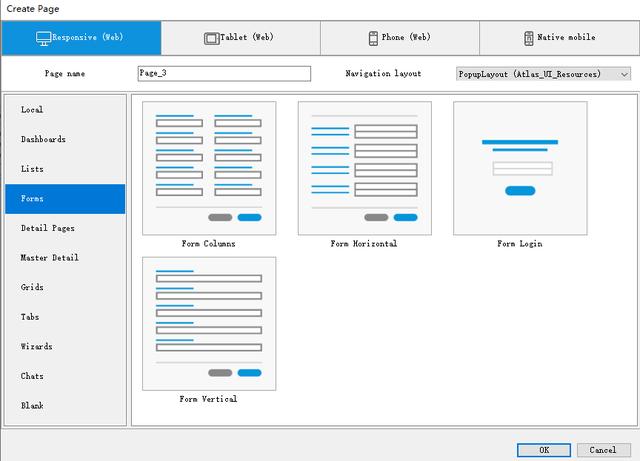Select the Lists template category
The height and width of the screenshot is (461, 640).
[x=65, y=169]
